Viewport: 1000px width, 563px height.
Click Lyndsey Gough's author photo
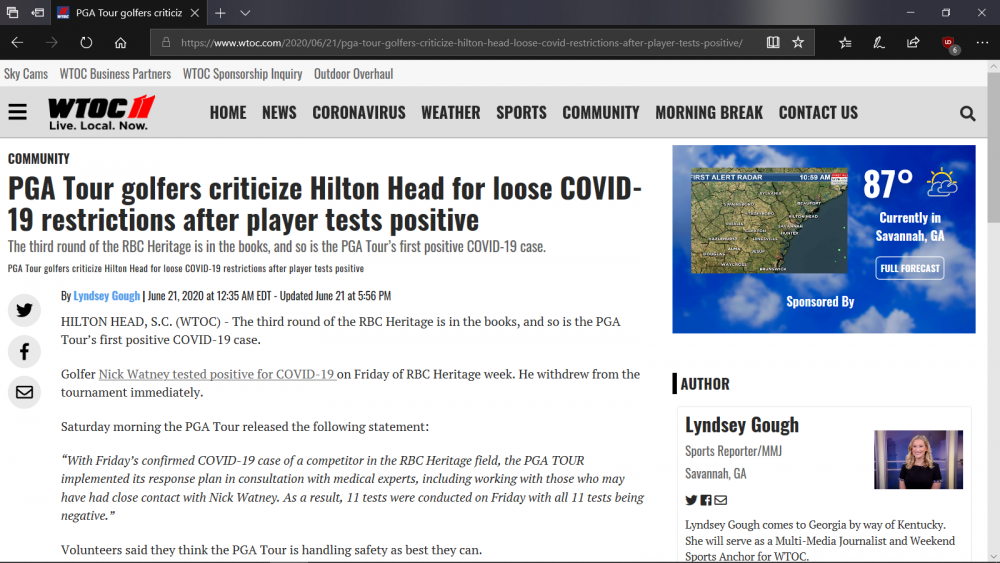click(x=918, y=459)
